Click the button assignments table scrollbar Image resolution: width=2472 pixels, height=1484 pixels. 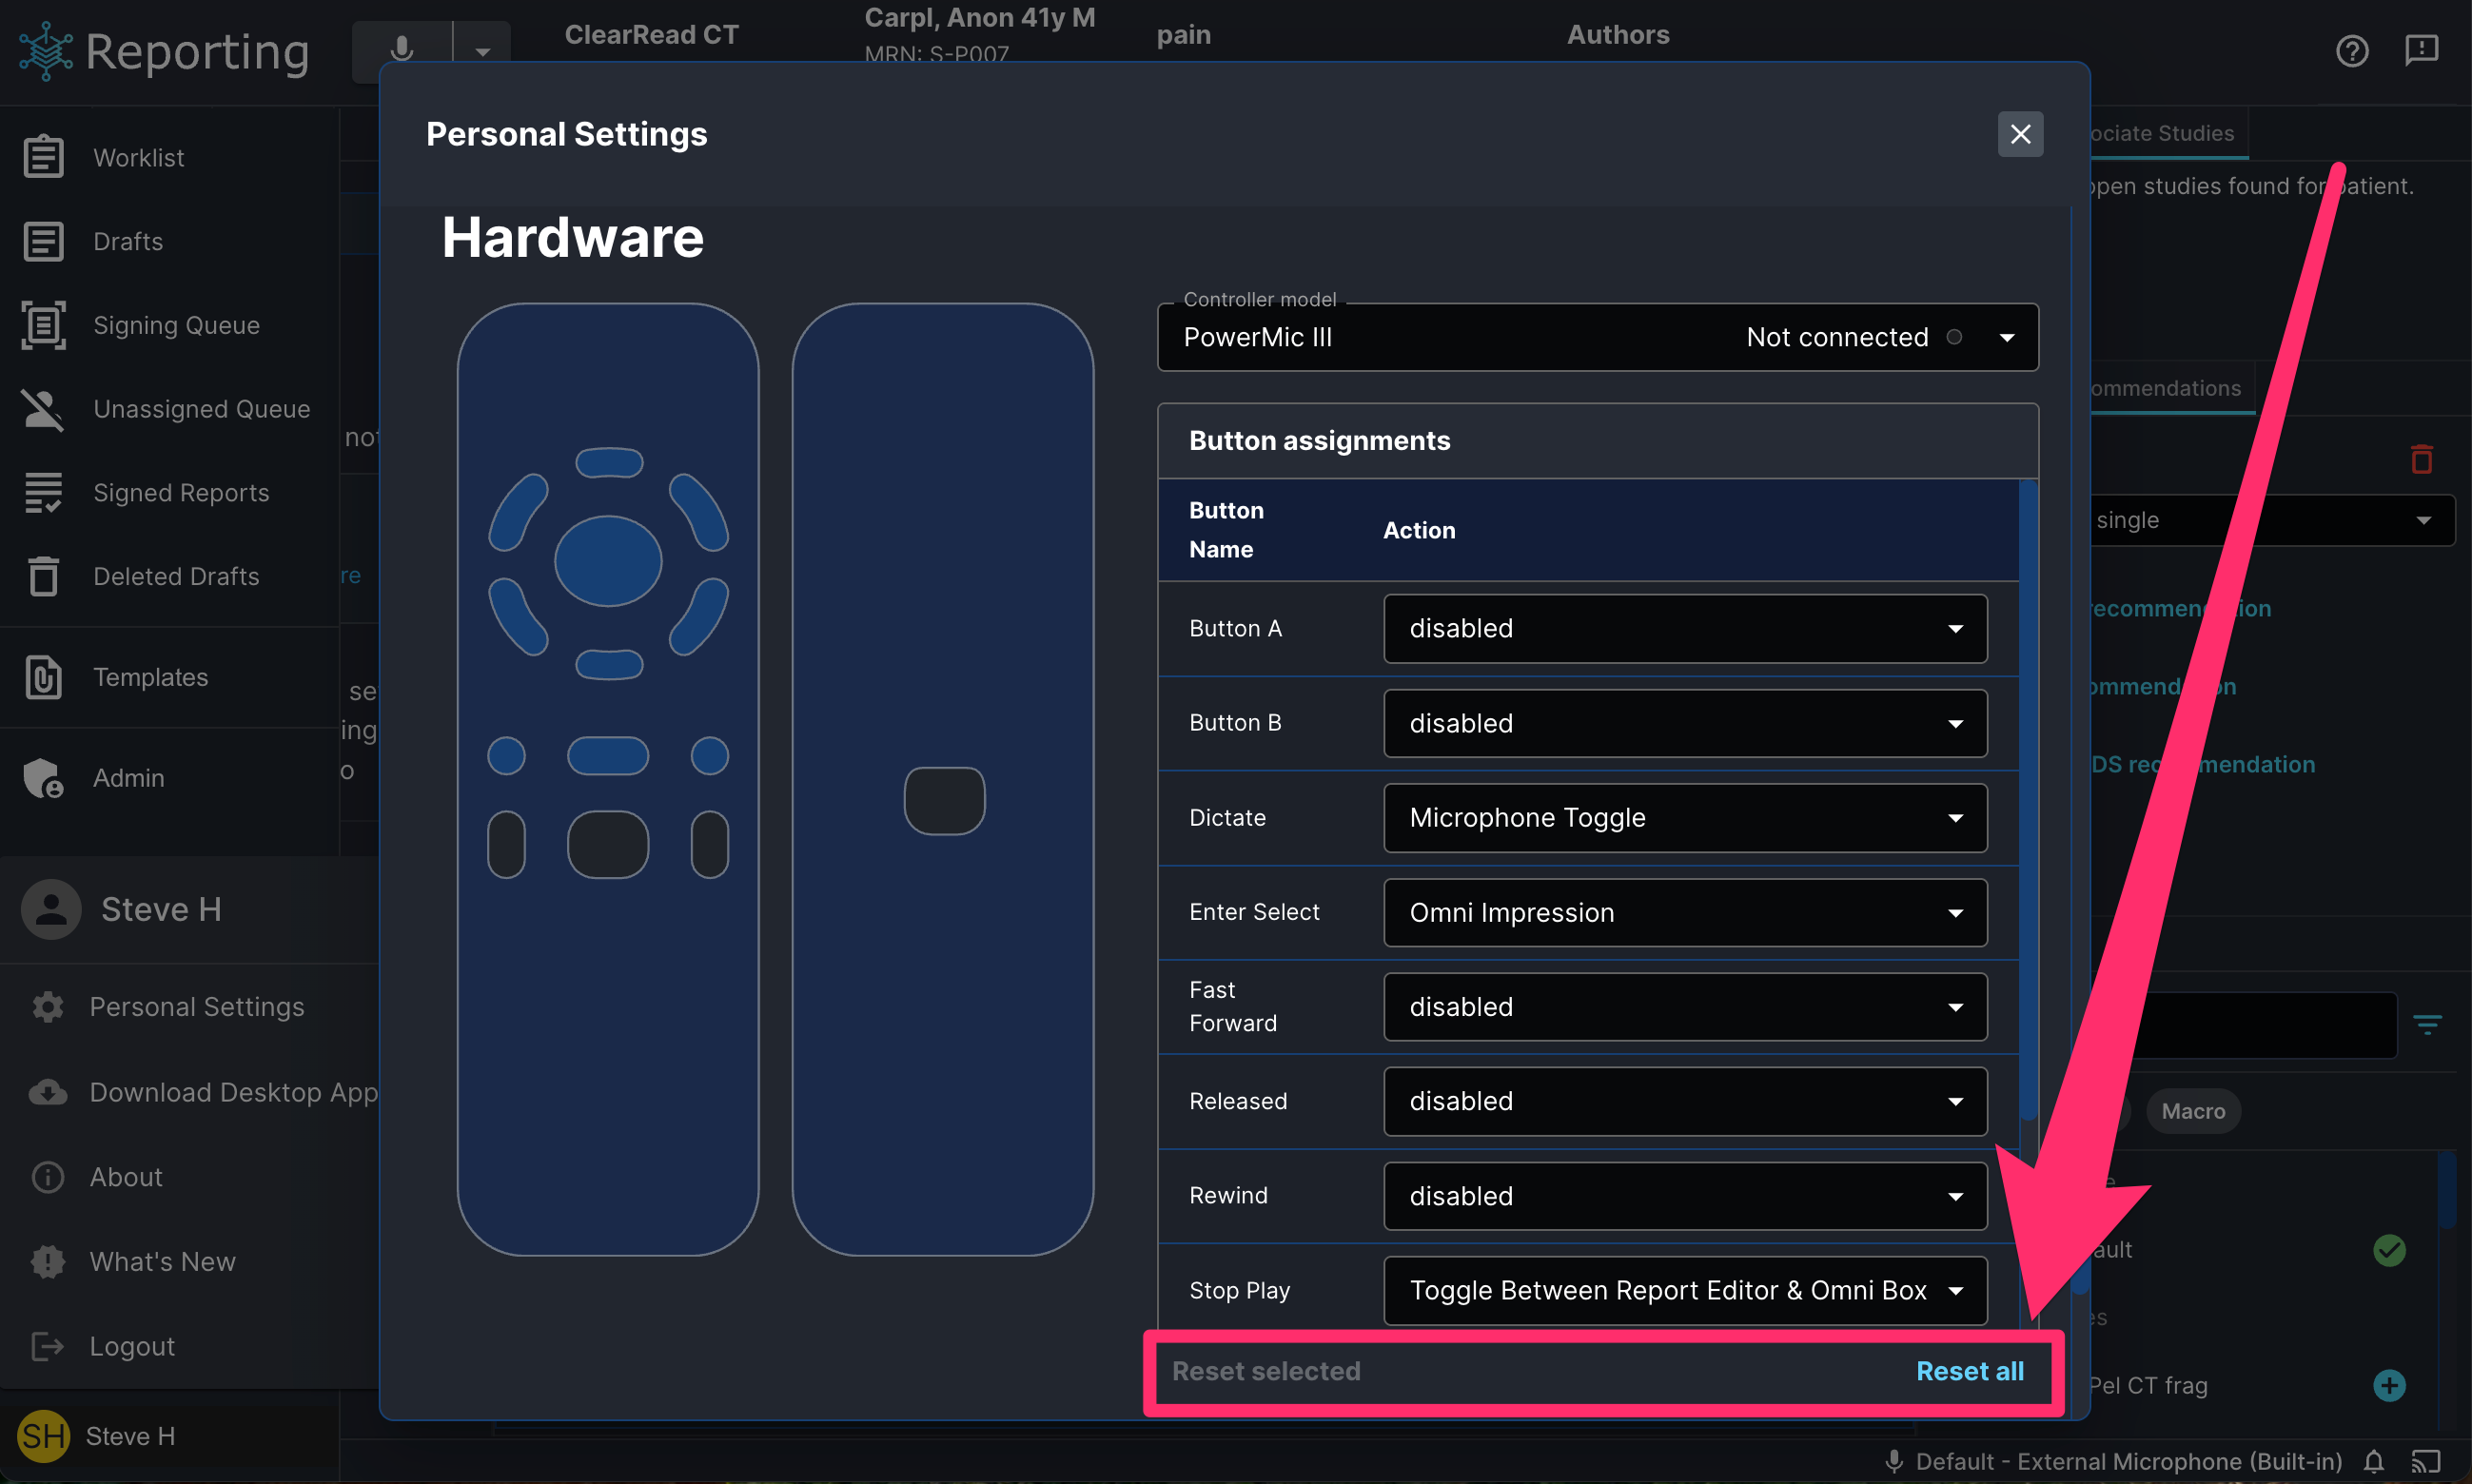pyautogui.click(x=2028, y=800)
